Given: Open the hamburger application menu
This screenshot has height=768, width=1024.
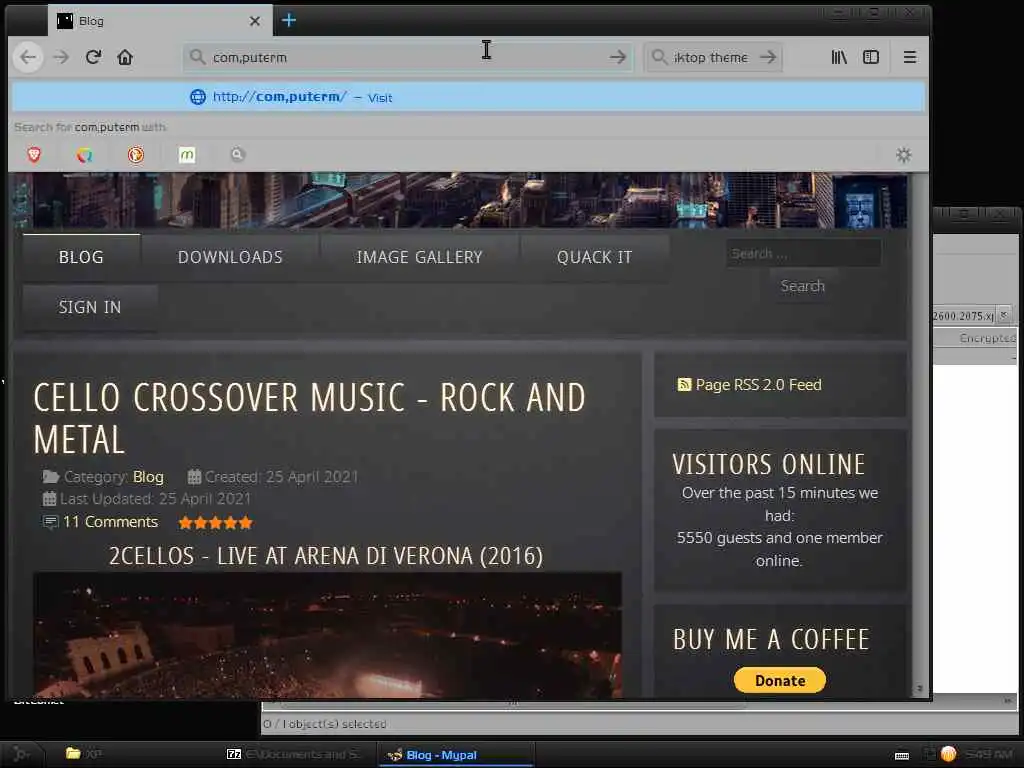Looking at the screenshot, I should click(910, 57).
